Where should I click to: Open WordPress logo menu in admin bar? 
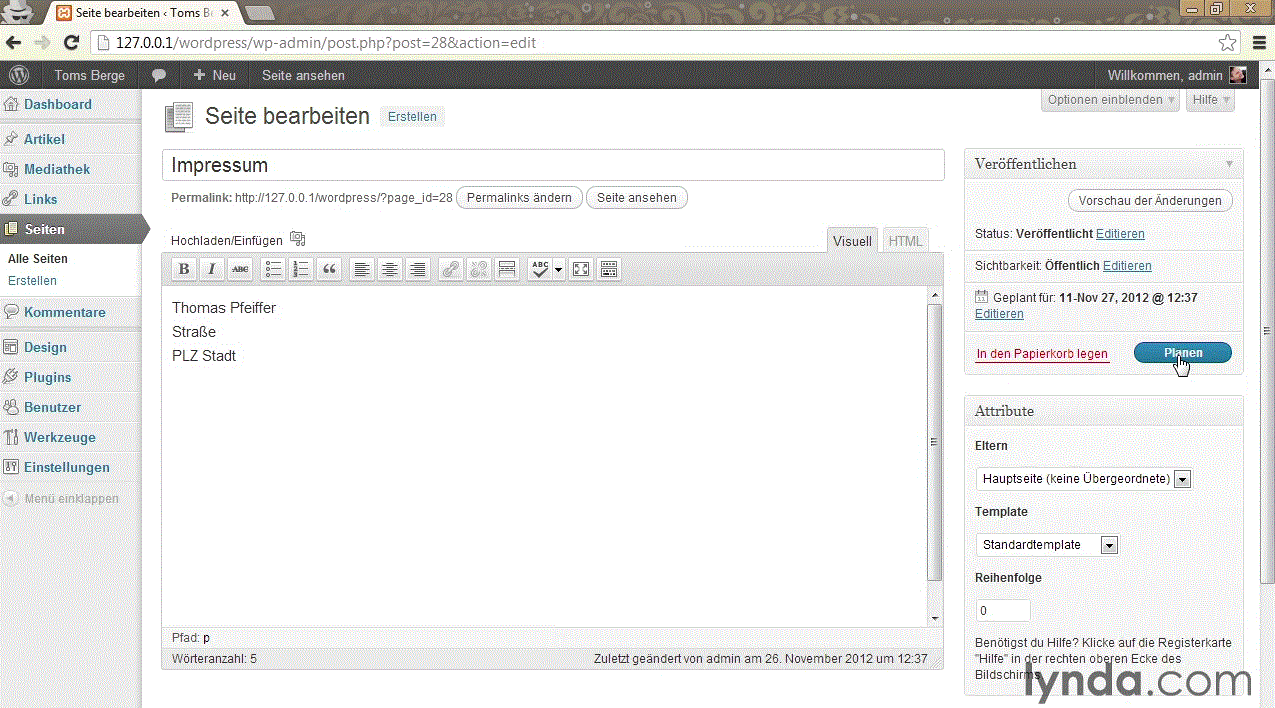pyautogui.click(x=20, y=75)
